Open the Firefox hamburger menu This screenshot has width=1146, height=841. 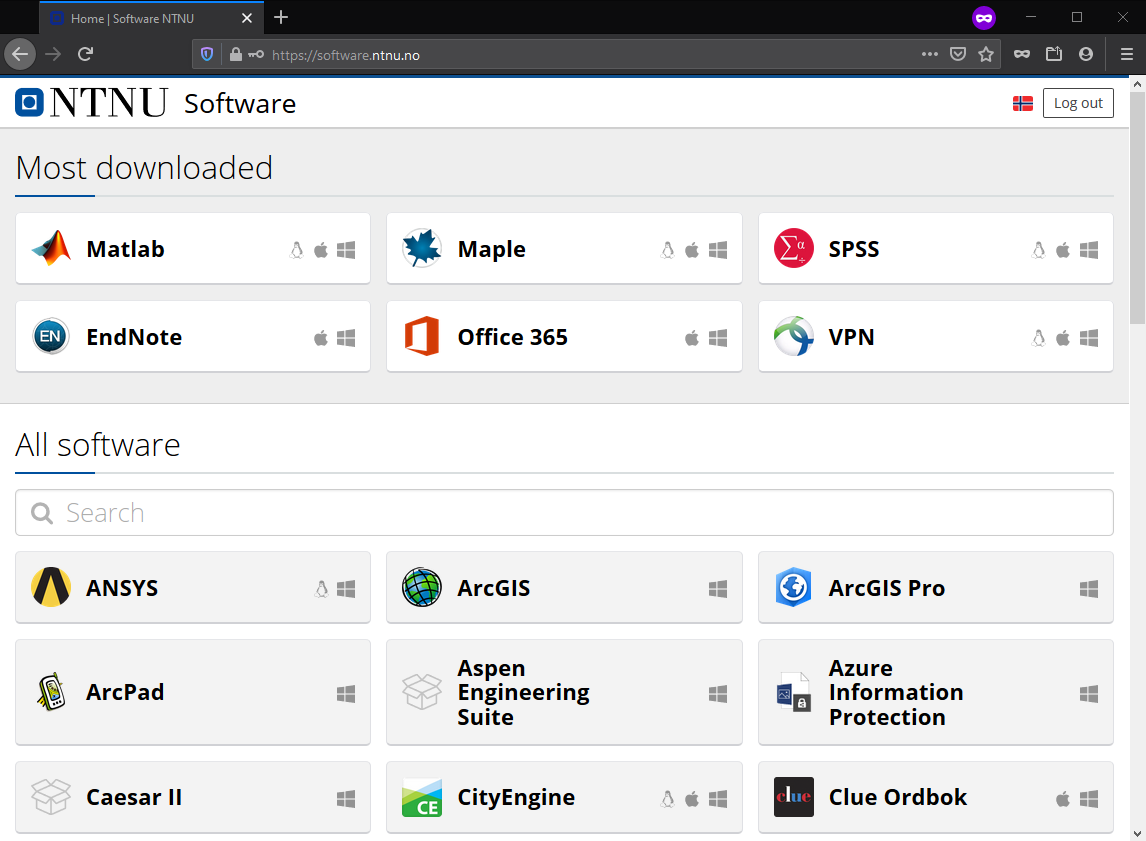click(1126, 54)
